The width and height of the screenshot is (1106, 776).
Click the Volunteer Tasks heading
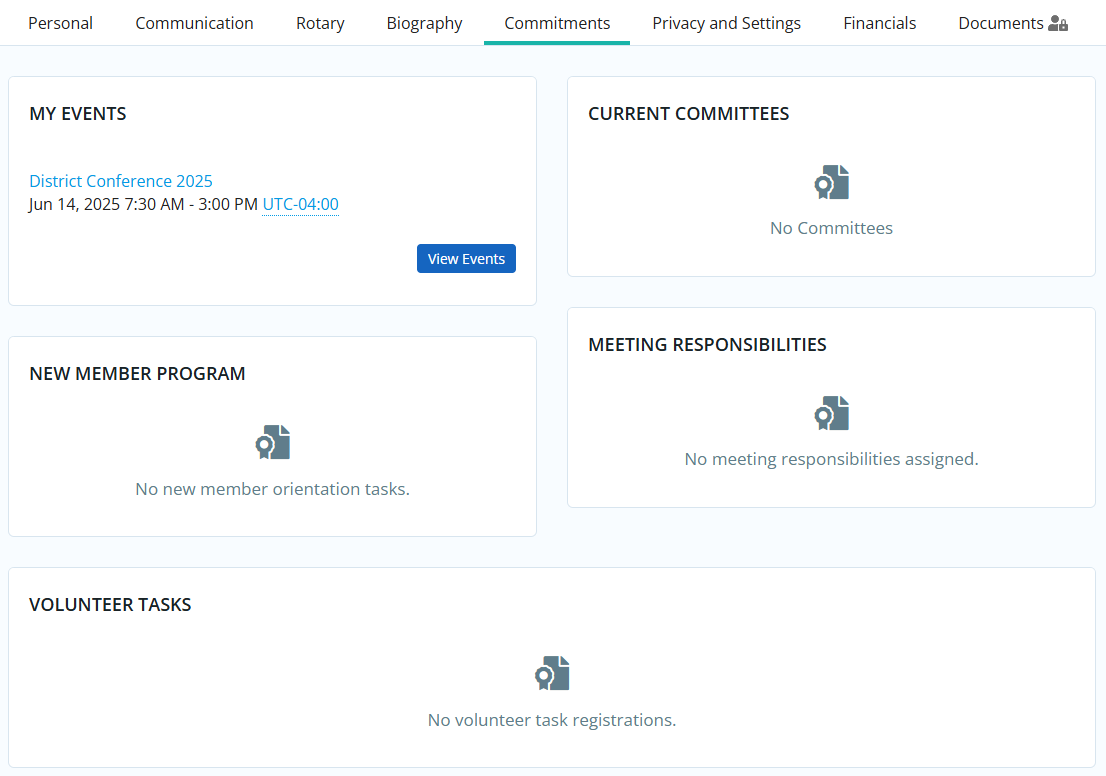(110, 605)
